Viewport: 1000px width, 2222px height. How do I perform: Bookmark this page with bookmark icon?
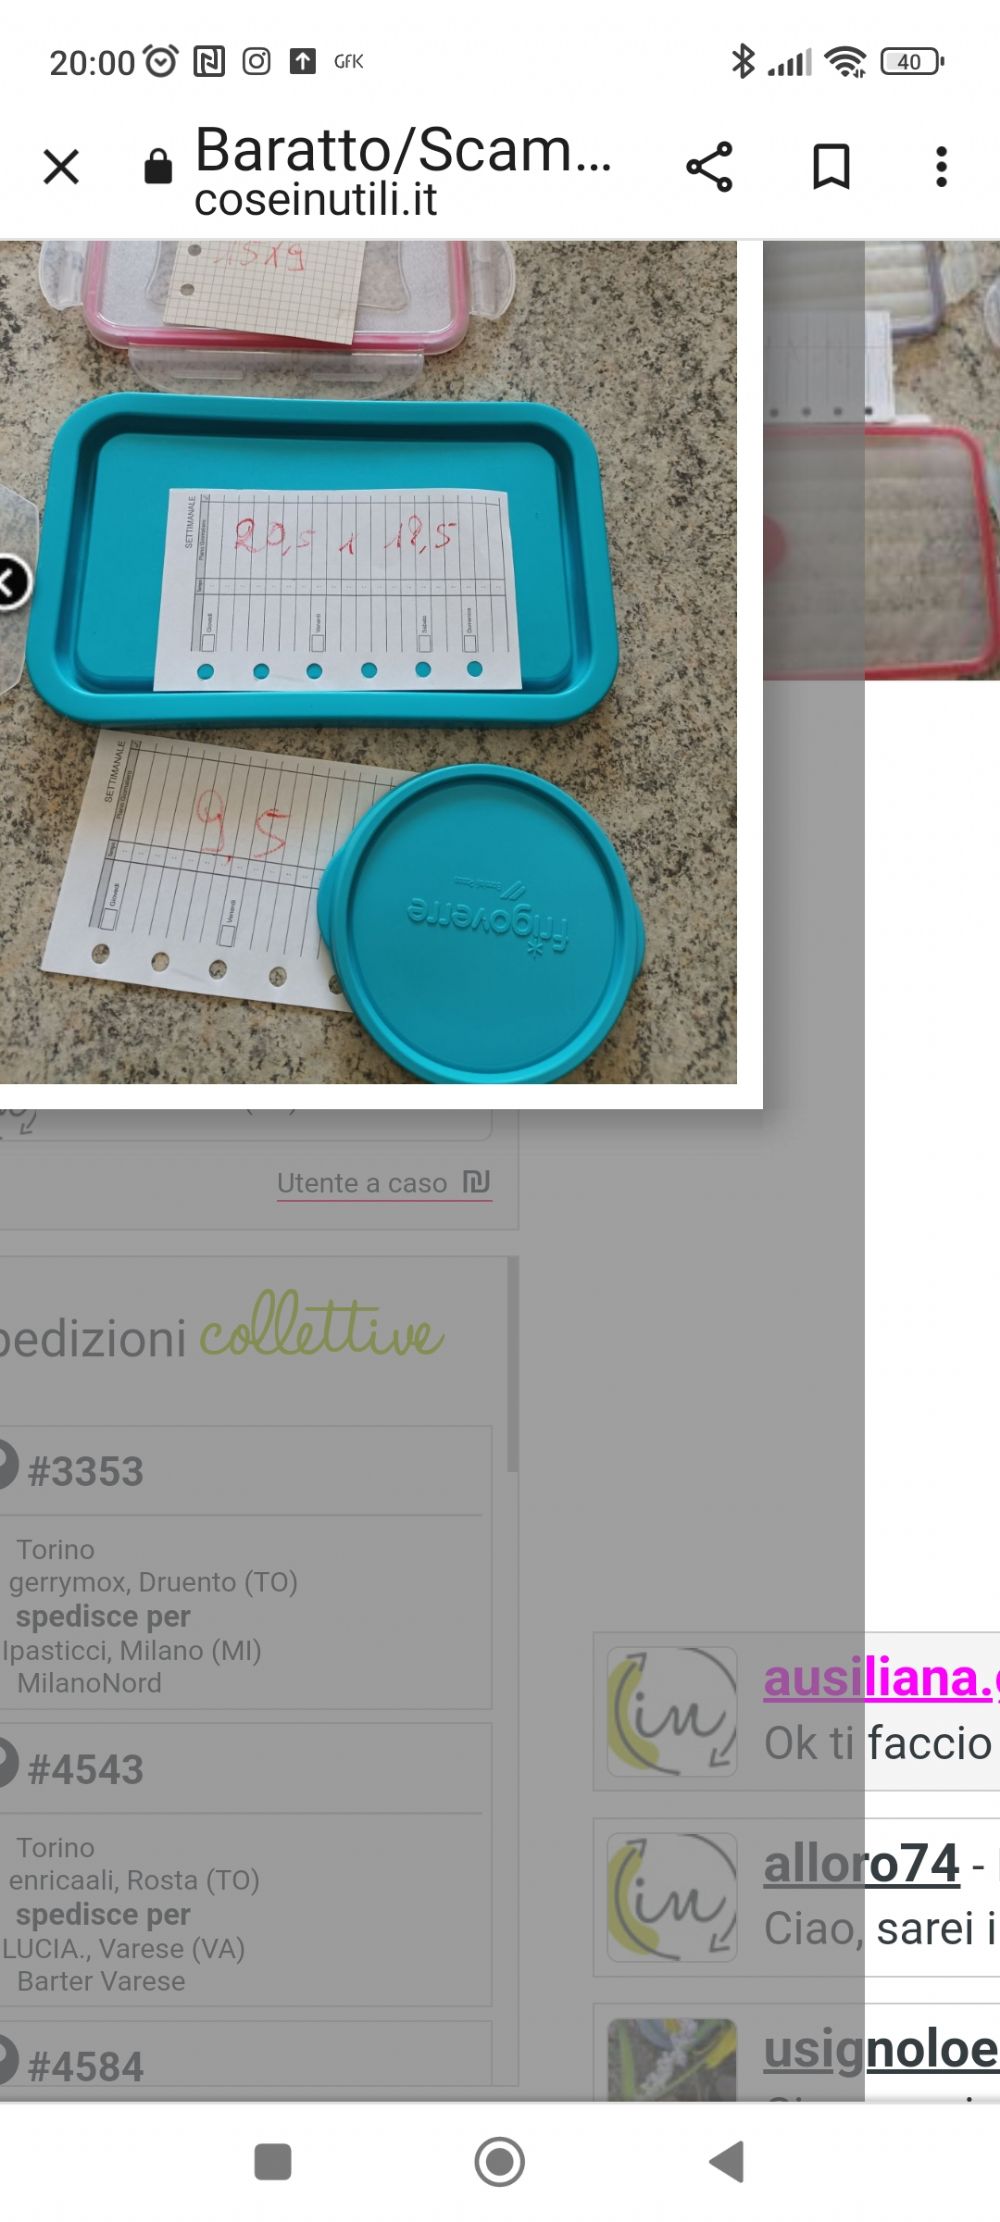coord(831,167)
